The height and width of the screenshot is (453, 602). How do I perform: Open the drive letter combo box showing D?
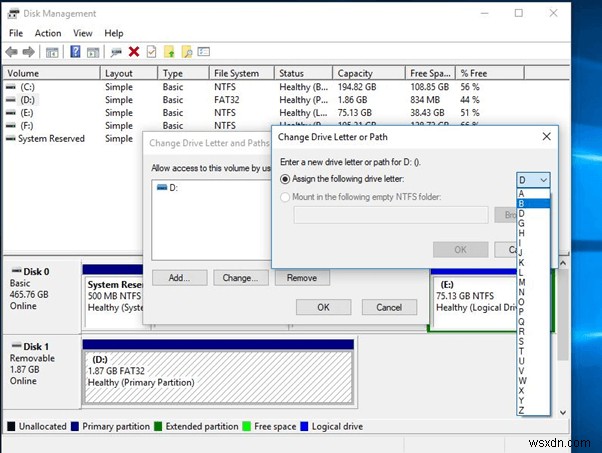(x=533, y=180)
